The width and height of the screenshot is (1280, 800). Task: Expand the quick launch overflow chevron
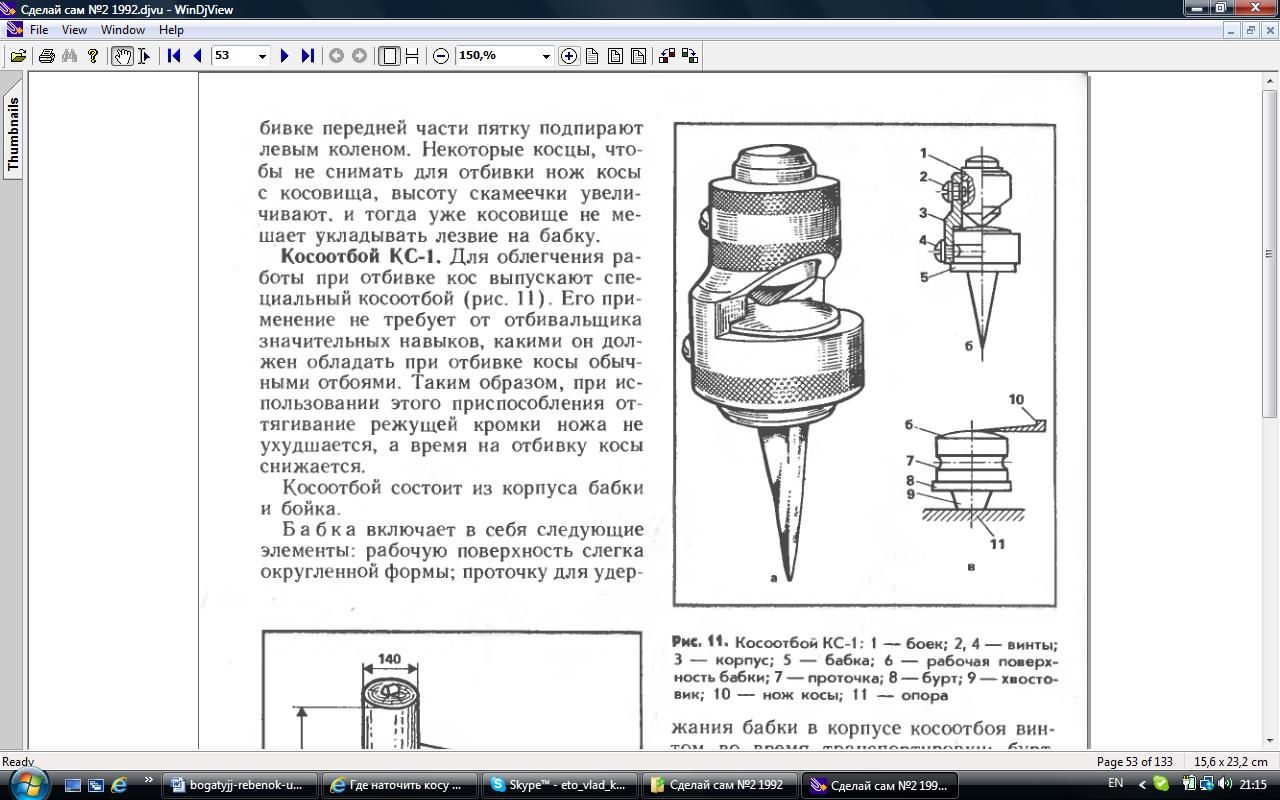pyautogui.click(x=149, y=780)
